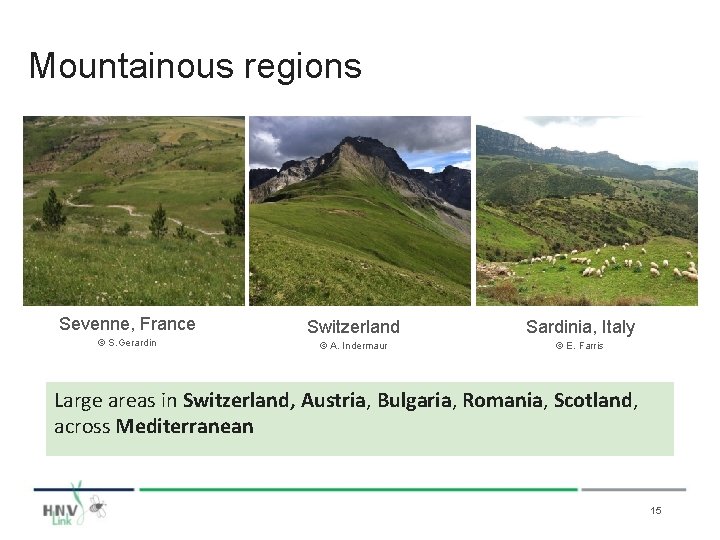Screen dimensions: 720x540
Task: Click the bold word Mediterranean
Action: pyautogui.click(x=185, y=426)
